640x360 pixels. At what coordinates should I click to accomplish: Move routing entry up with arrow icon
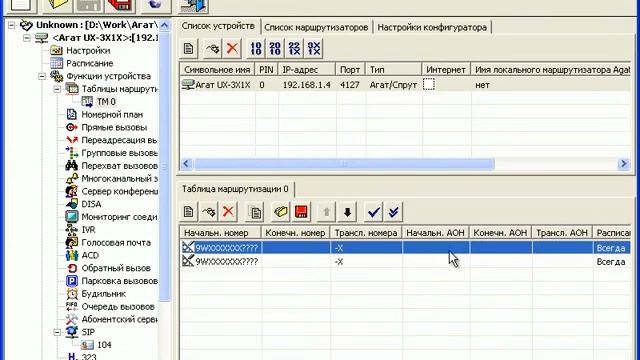pos(327,212)
